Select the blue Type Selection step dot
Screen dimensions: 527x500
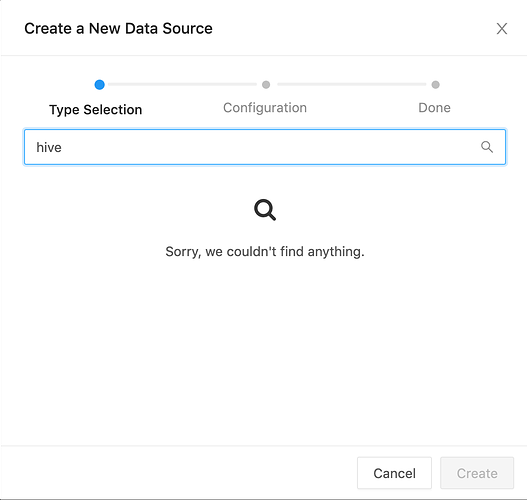click(x=99, y=85)
